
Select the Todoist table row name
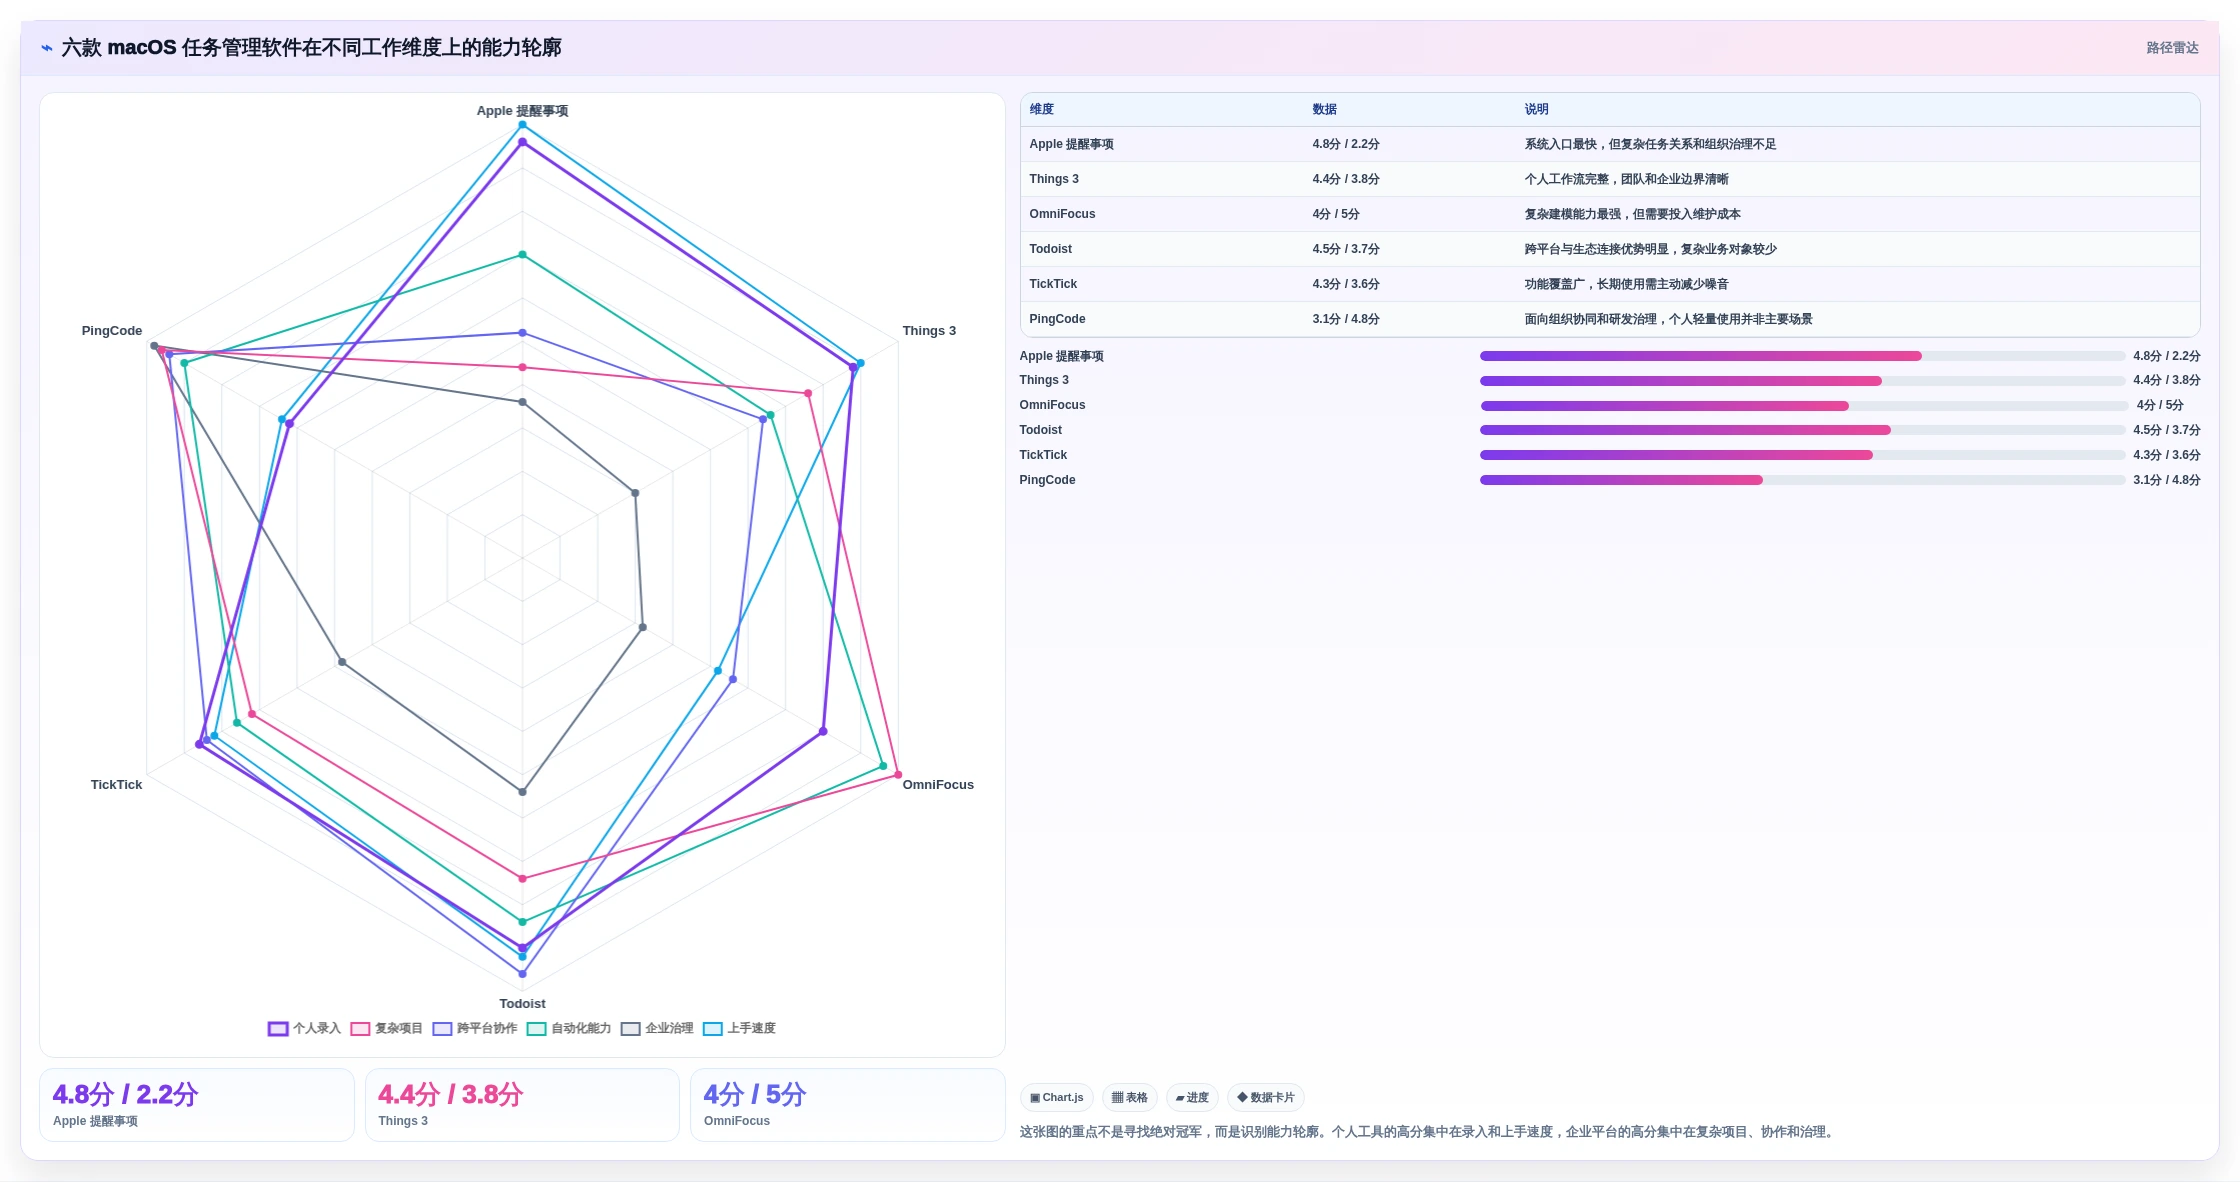1050,249
